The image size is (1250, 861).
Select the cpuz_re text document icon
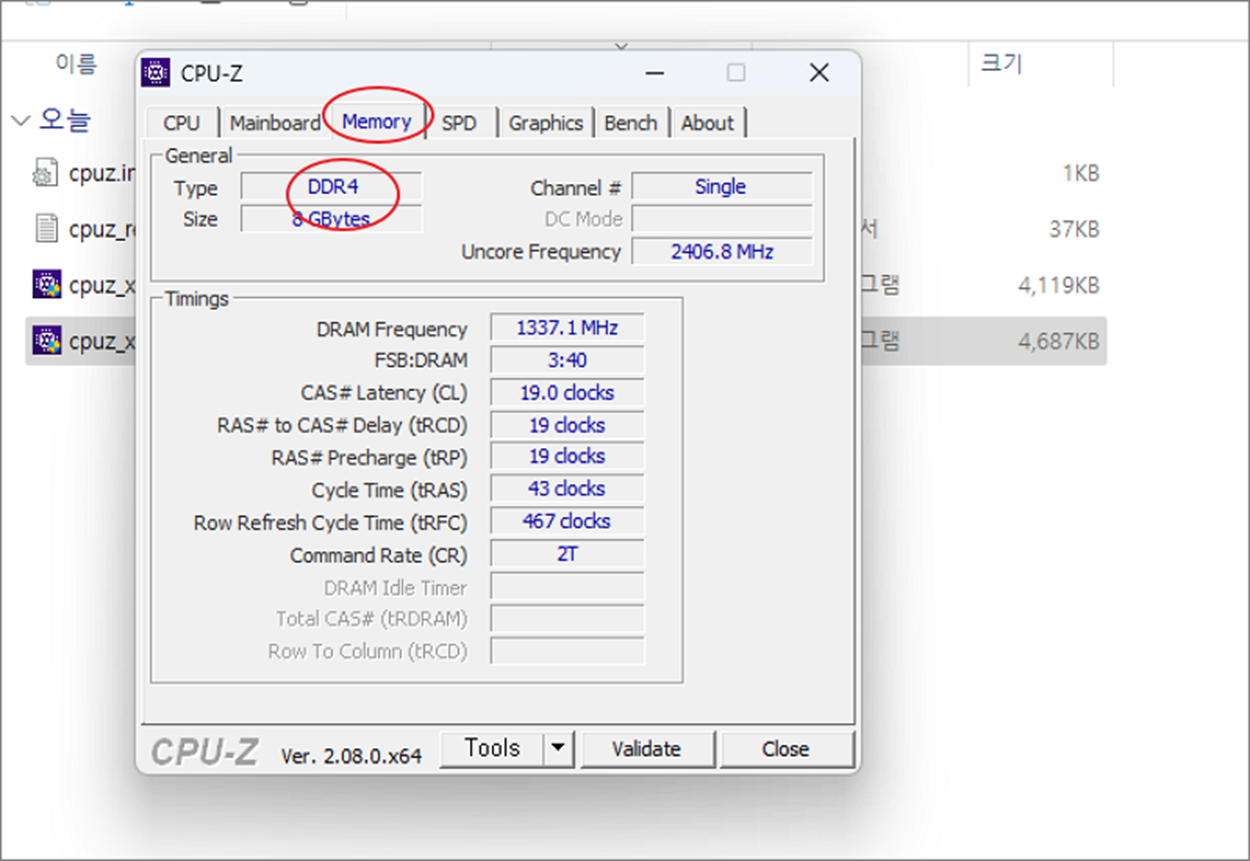pos(46,229)
